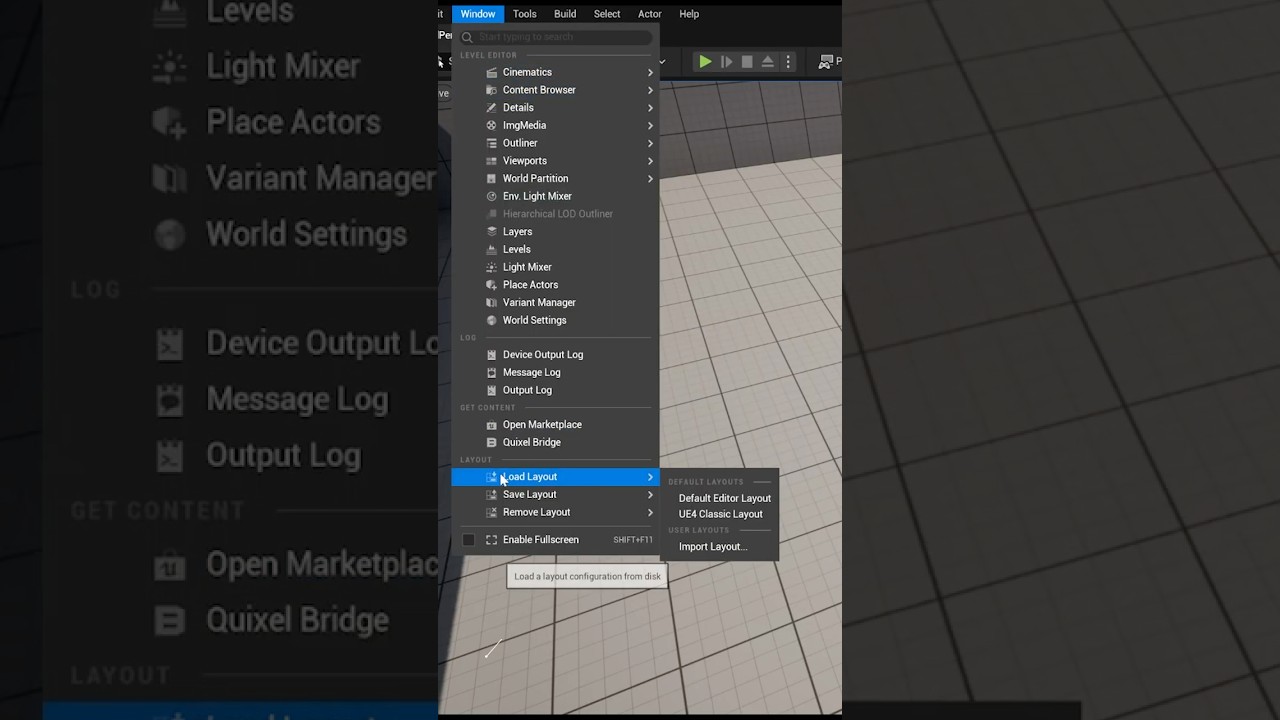Choose UE4 Classic Layout
The image size is (1280, 720).
tap(721, 514)
